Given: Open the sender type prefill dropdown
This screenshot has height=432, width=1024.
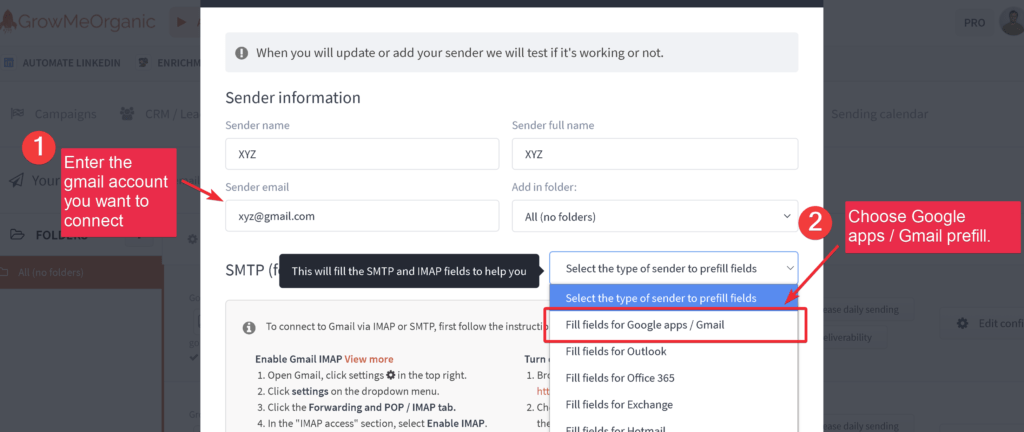Looking at the screenshot, I should 673,268.
